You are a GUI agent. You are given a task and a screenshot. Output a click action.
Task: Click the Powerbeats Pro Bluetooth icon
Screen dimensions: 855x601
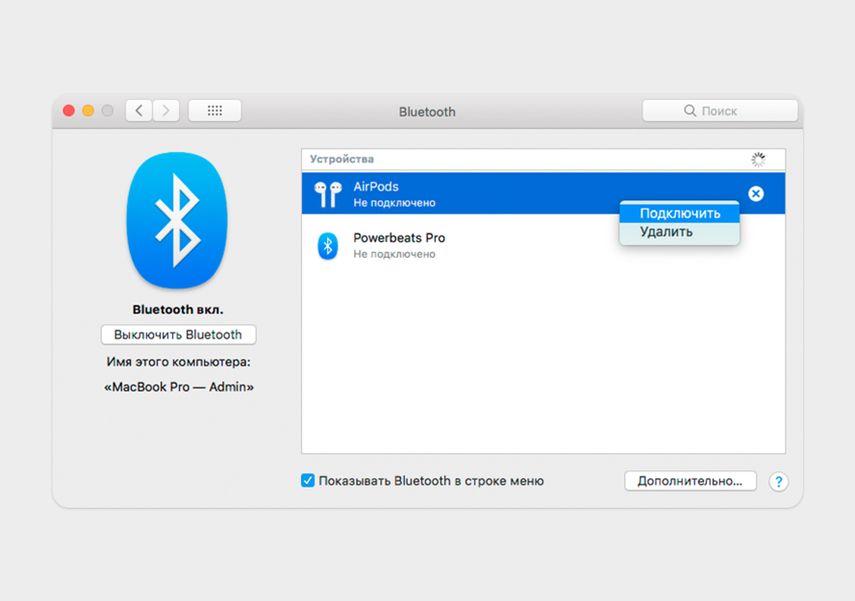pos(328,245)
